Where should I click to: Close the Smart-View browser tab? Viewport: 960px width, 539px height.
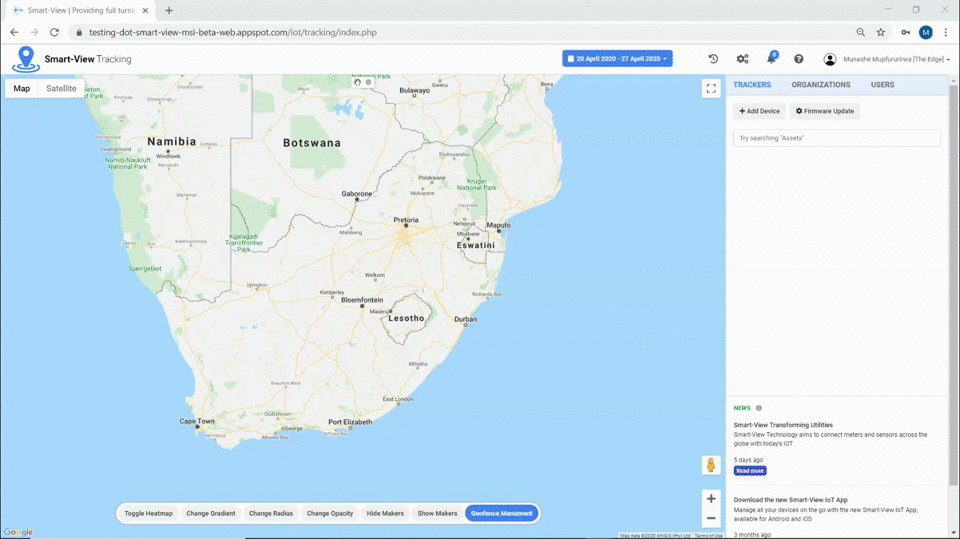(145, 10)
